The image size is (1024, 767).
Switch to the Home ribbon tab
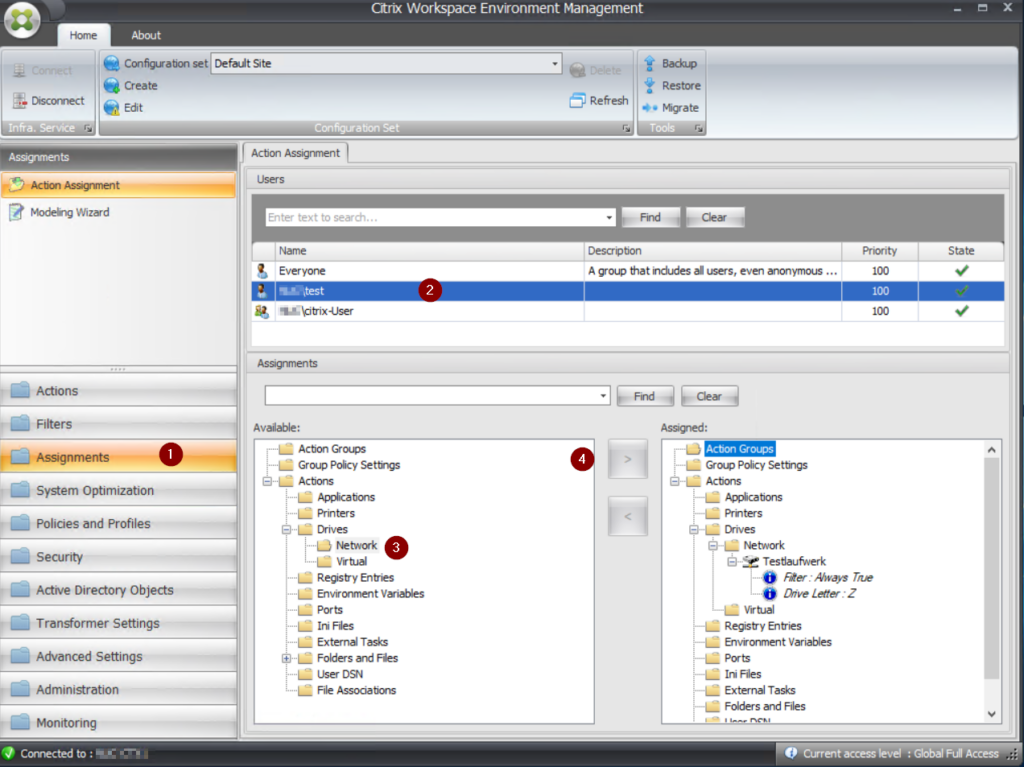[84, 35]
